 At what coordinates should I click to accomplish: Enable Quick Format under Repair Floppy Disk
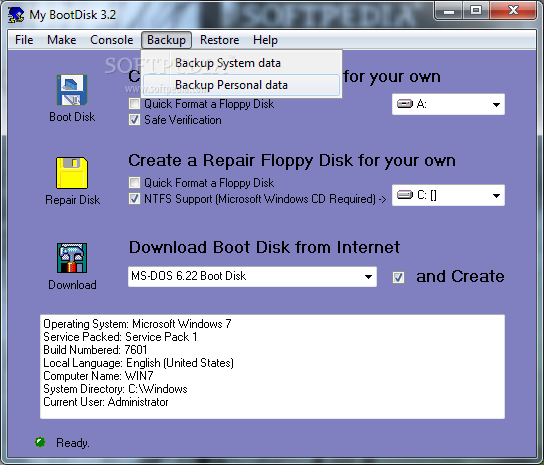tap(134, 183)
